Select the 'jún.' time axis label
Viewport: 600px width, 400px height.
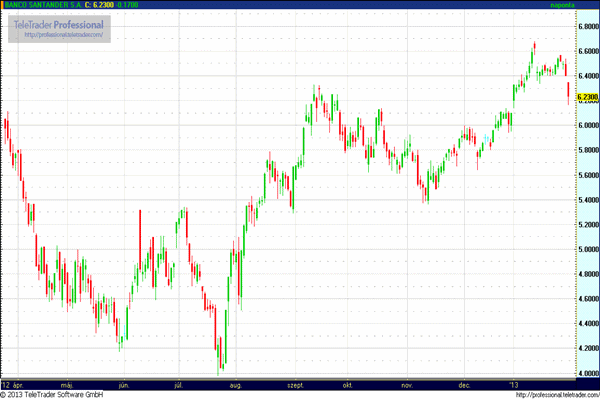coord(124,384)
